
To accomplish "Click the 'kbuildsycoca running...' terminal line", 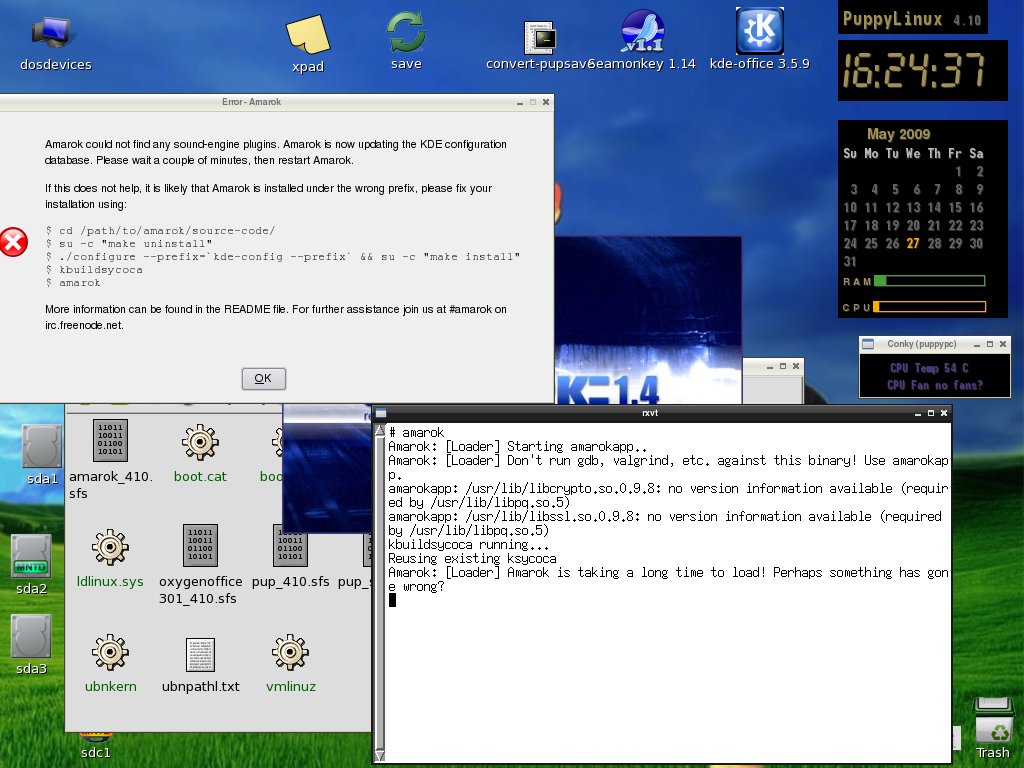I will point(468,545).
